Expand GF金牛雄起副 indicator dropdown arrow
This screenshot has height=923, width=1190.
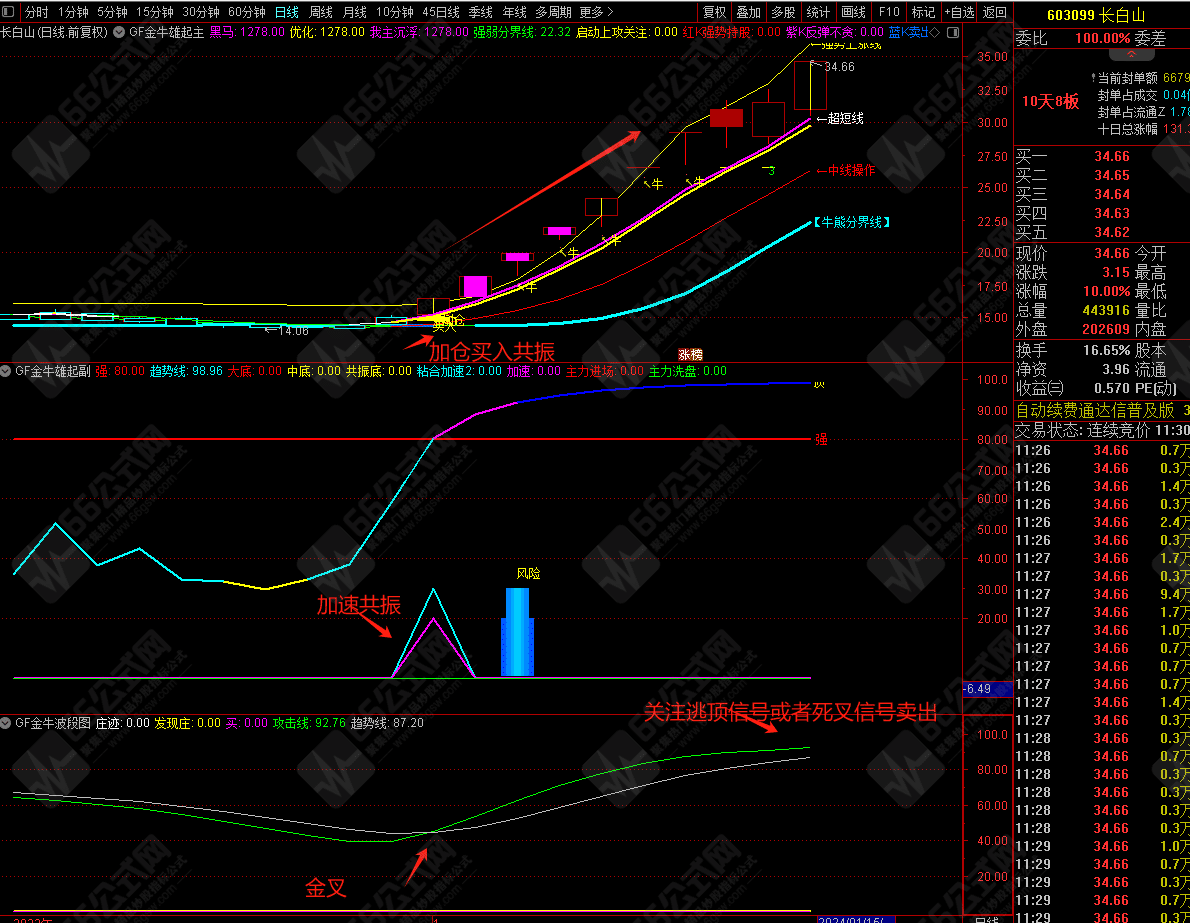[x=6, y=371]
